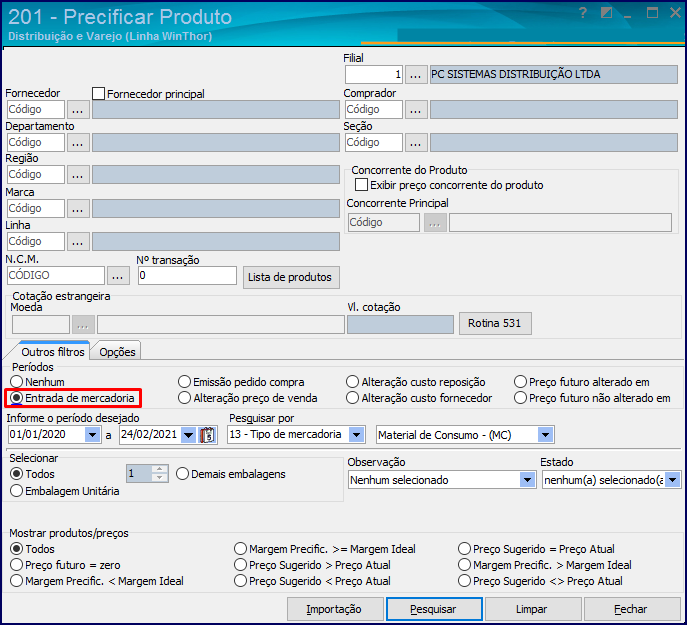Open calendar icon beside end date
687x625 pixels.
[208, 435]
